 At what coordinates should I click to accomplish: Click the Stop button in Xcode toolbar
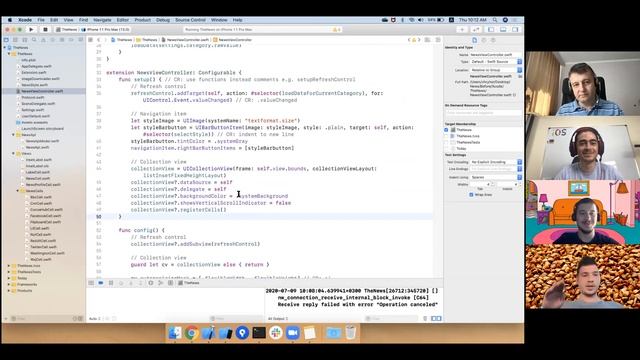click(x=45, y=29)
